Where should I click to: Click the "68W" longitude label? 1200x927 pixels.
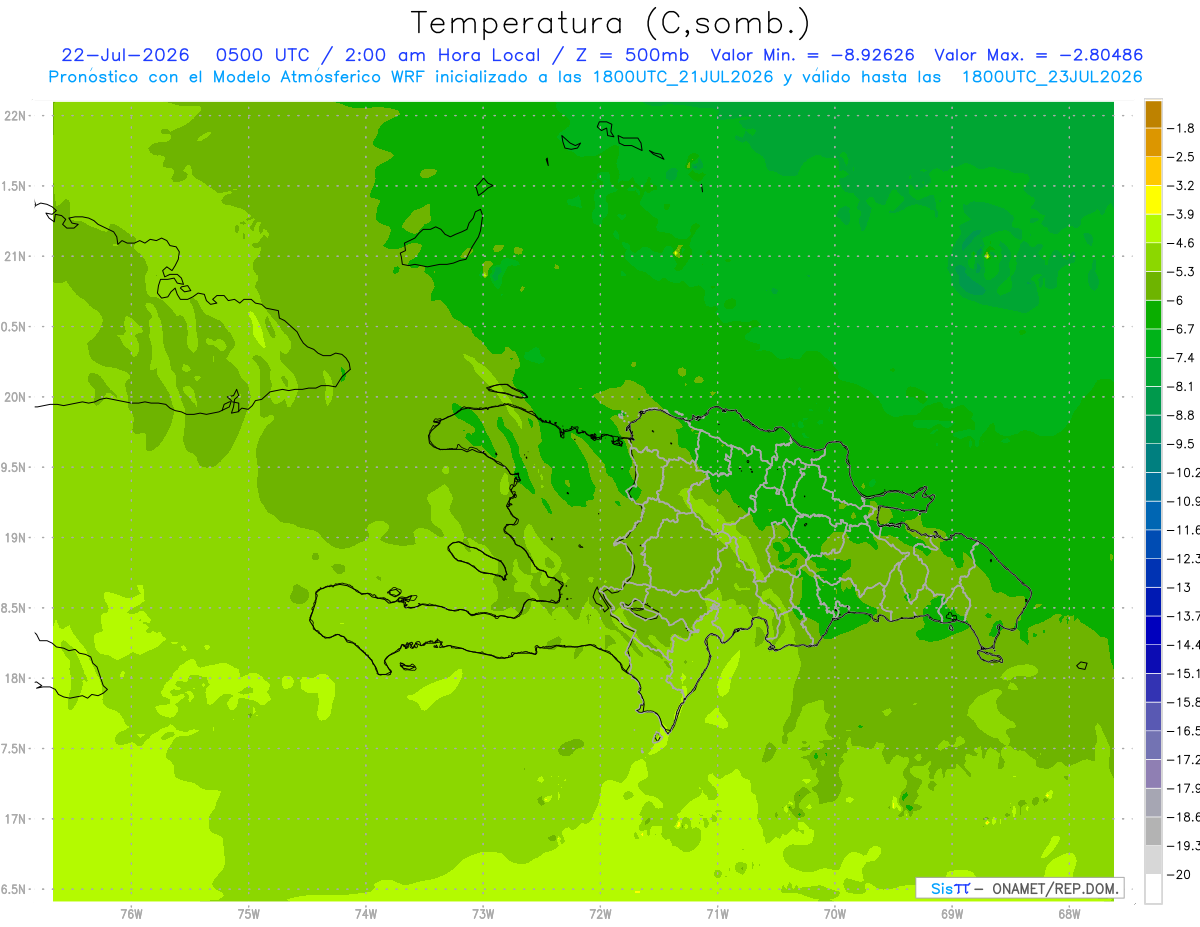[x=1069, y=913]
